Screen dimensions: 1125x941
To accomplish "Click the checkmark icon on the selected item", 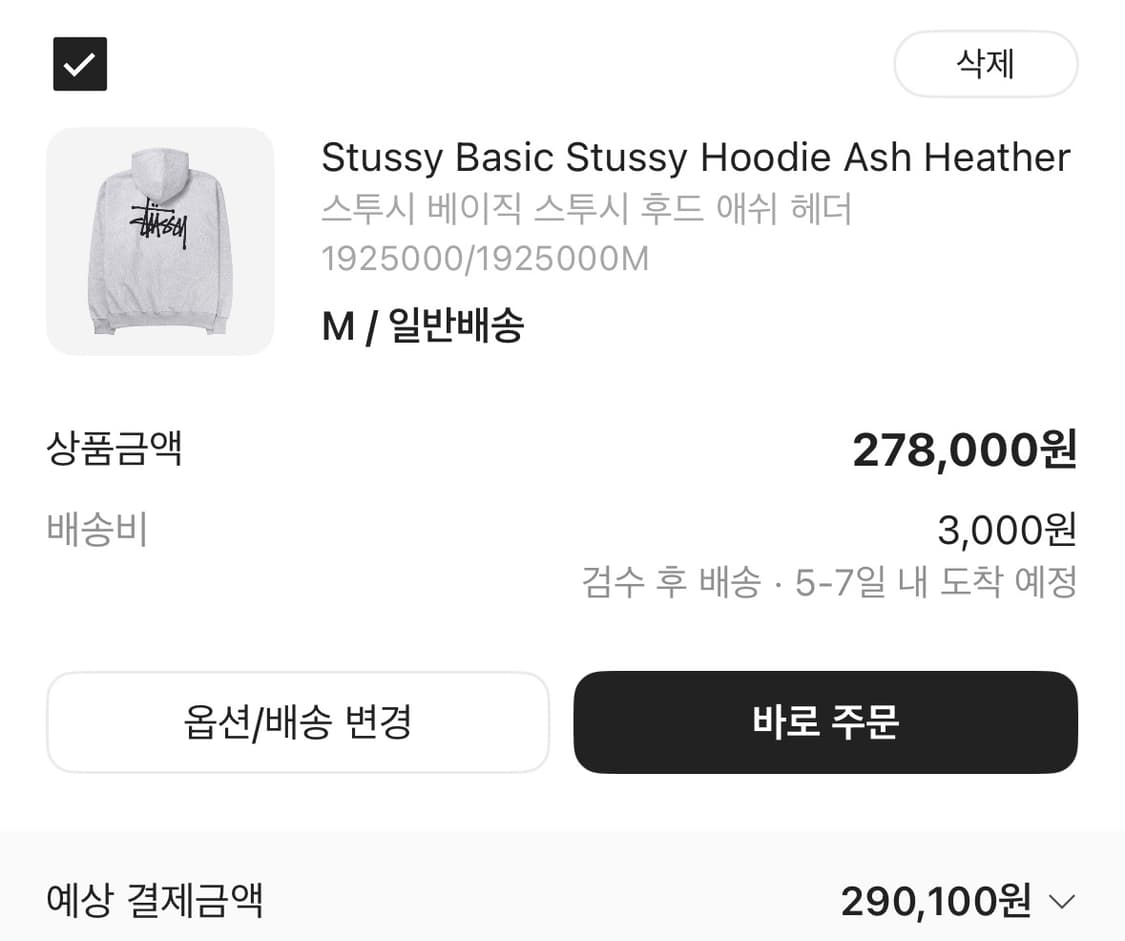I will click(x=79, y=63).
